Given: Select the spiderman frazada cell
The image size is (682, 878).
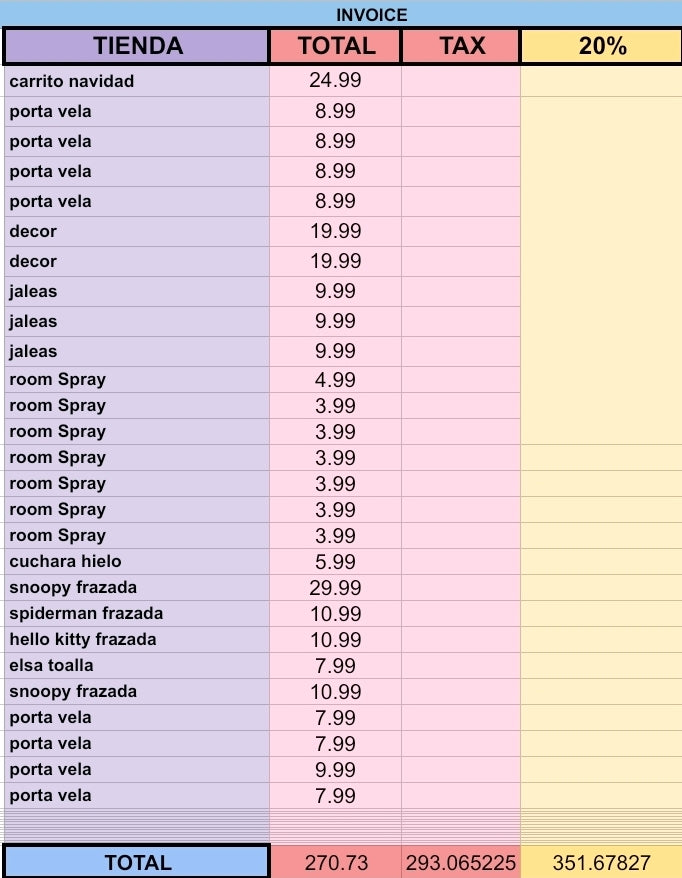Looking at the screenshot, I should pyautogui.click(x=137, y=614).
